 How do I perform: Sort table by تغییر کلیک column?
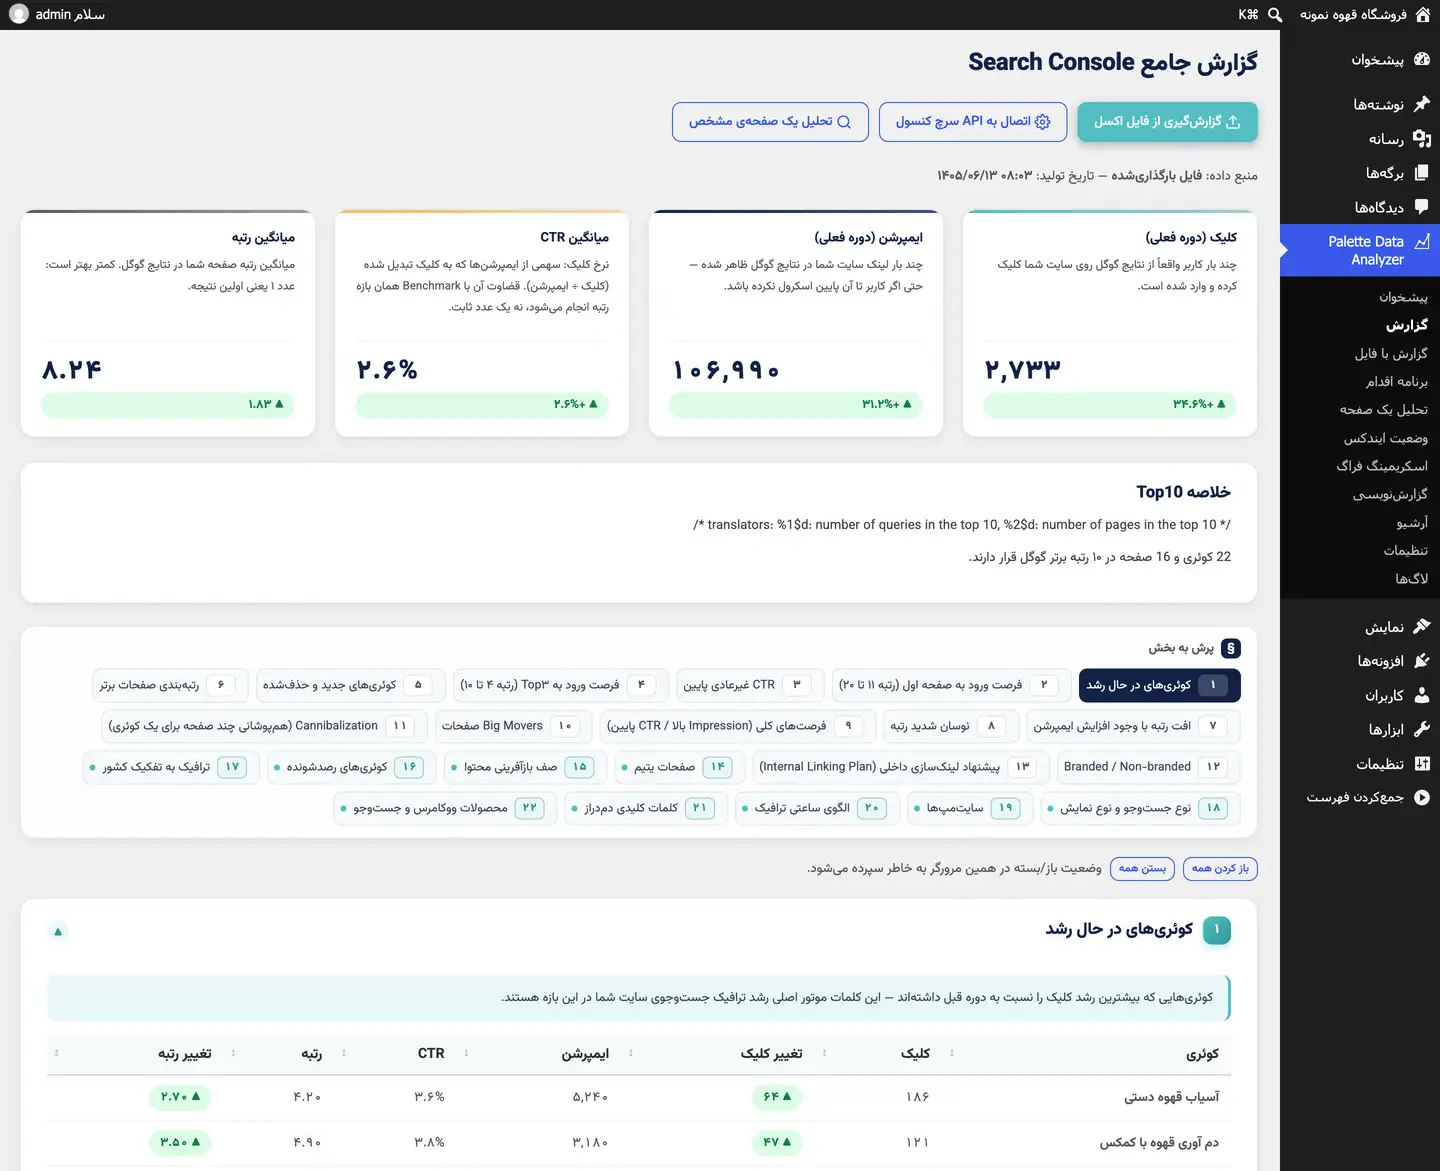(x=771, y=1053)
